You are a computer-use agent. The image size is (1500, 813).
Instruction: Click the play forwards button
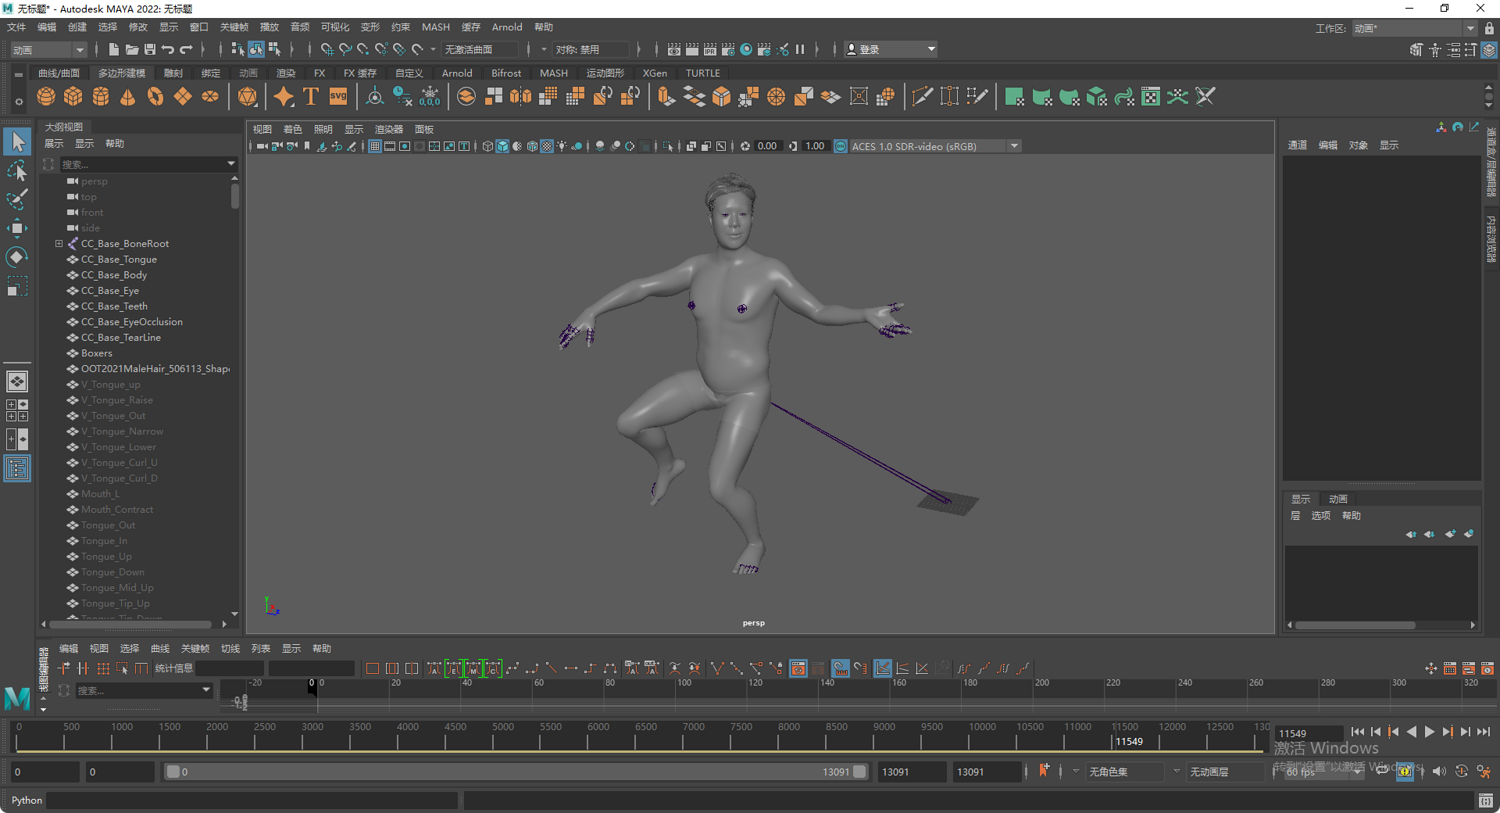[1429, 732]
